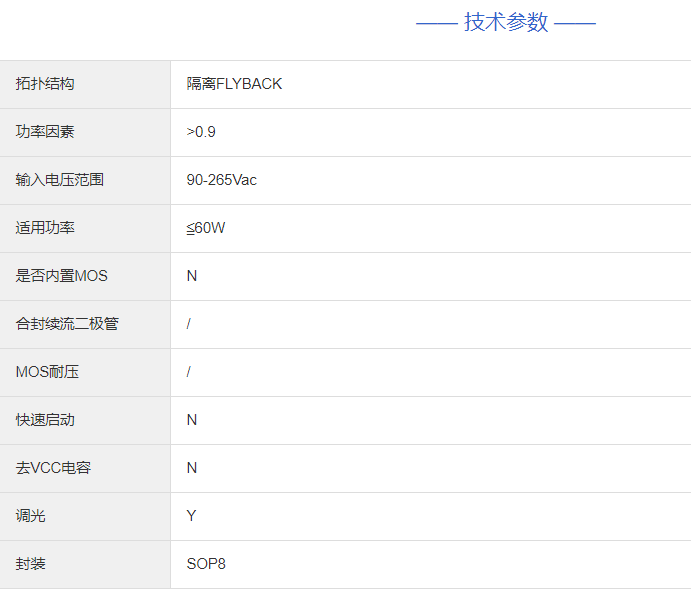The width and height of the screenshot is (691, 601).
Task: Click the 技术参数 heading
Action: (506, 22)
